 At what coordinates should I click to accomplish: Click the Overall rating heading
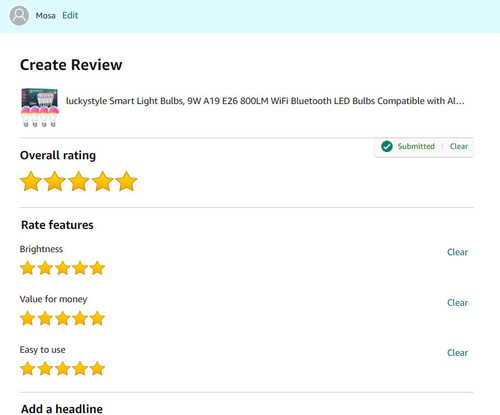58,155
